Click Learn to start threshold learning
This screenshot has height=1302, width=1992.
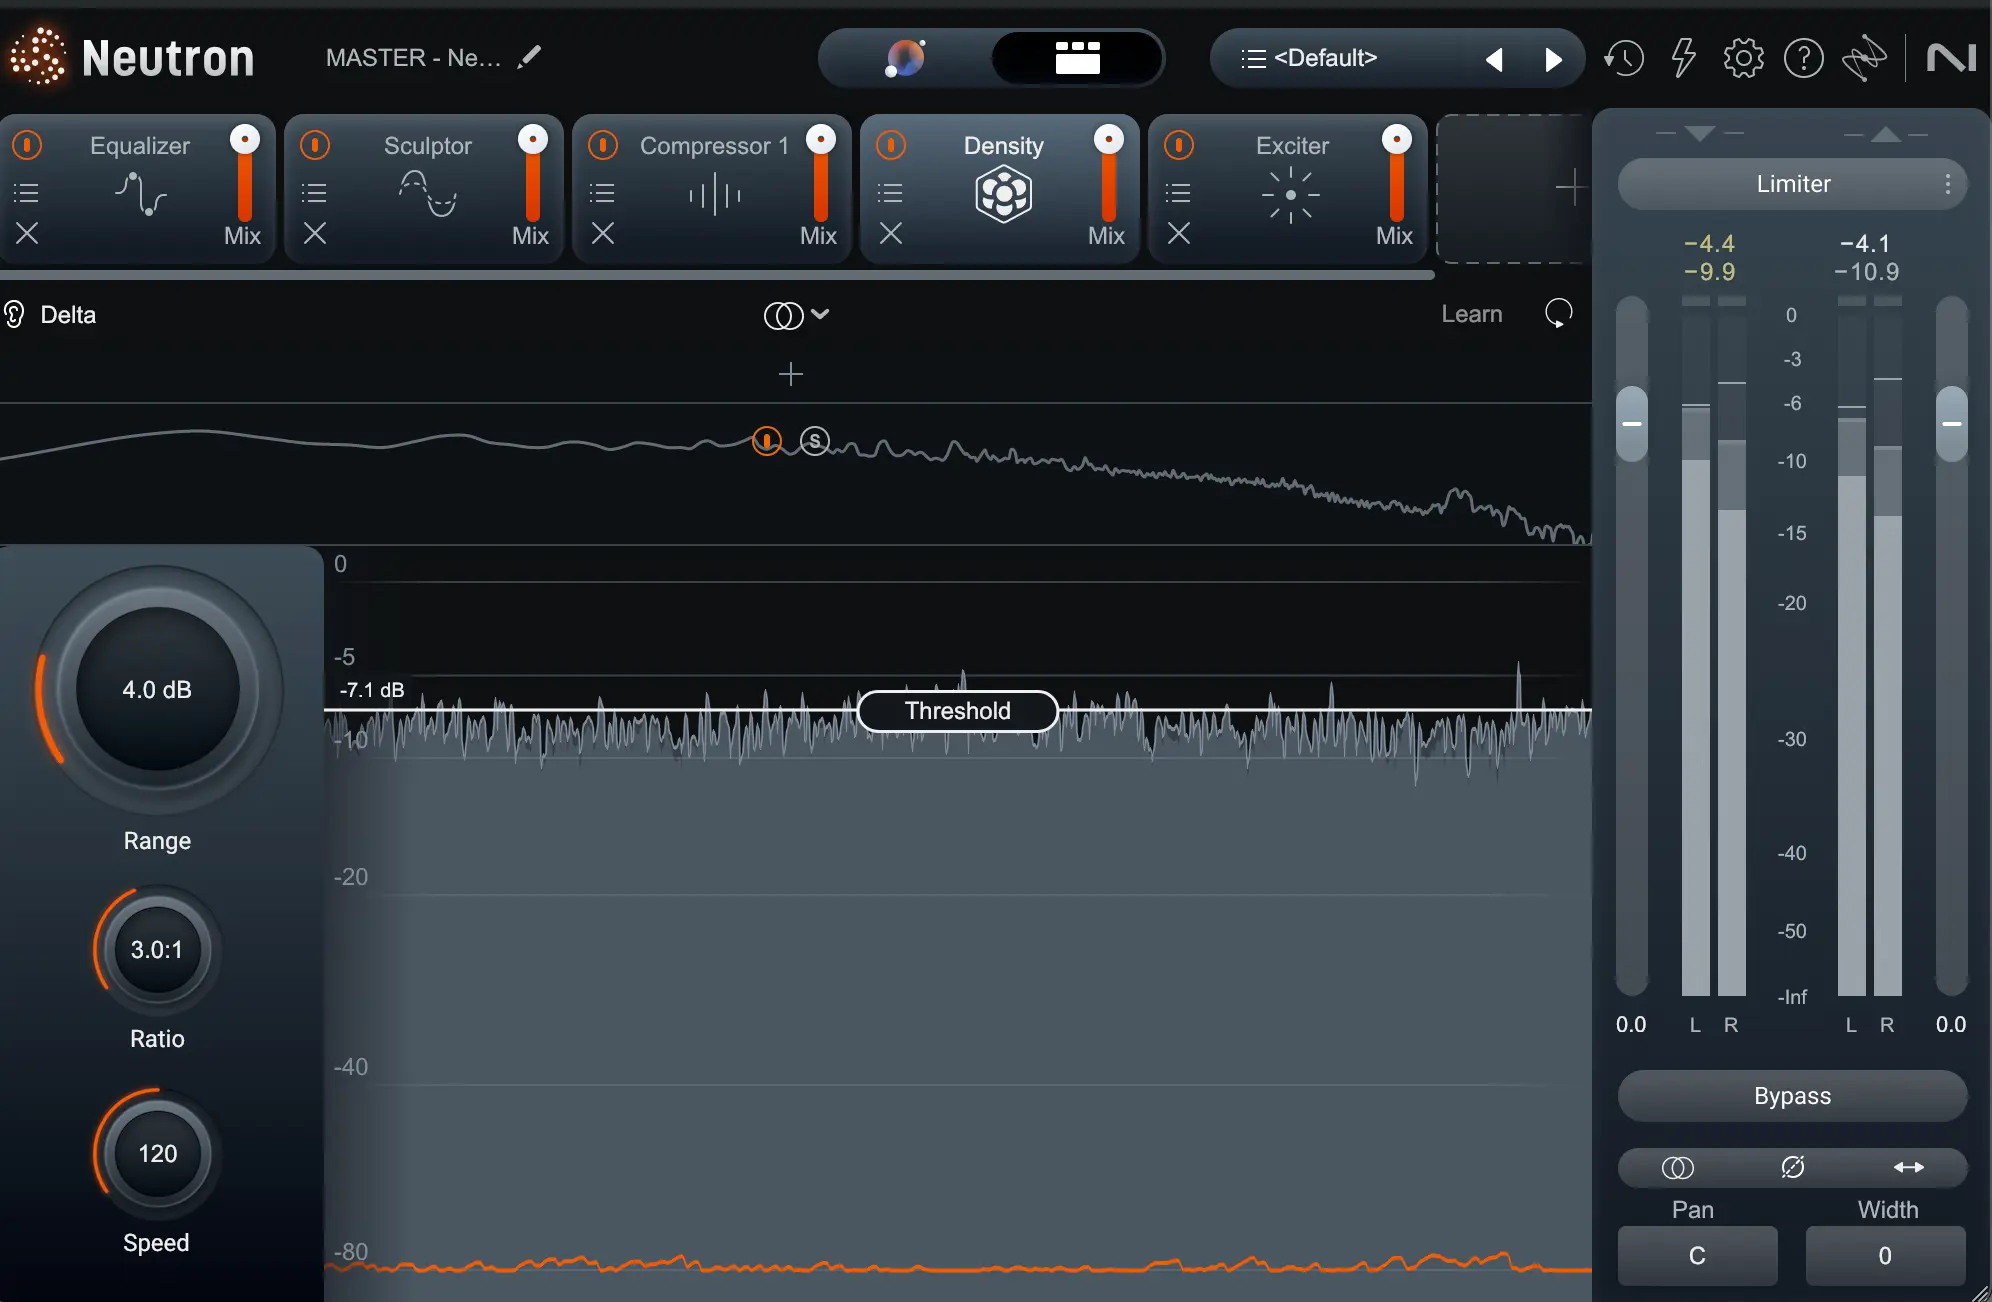1471,314
